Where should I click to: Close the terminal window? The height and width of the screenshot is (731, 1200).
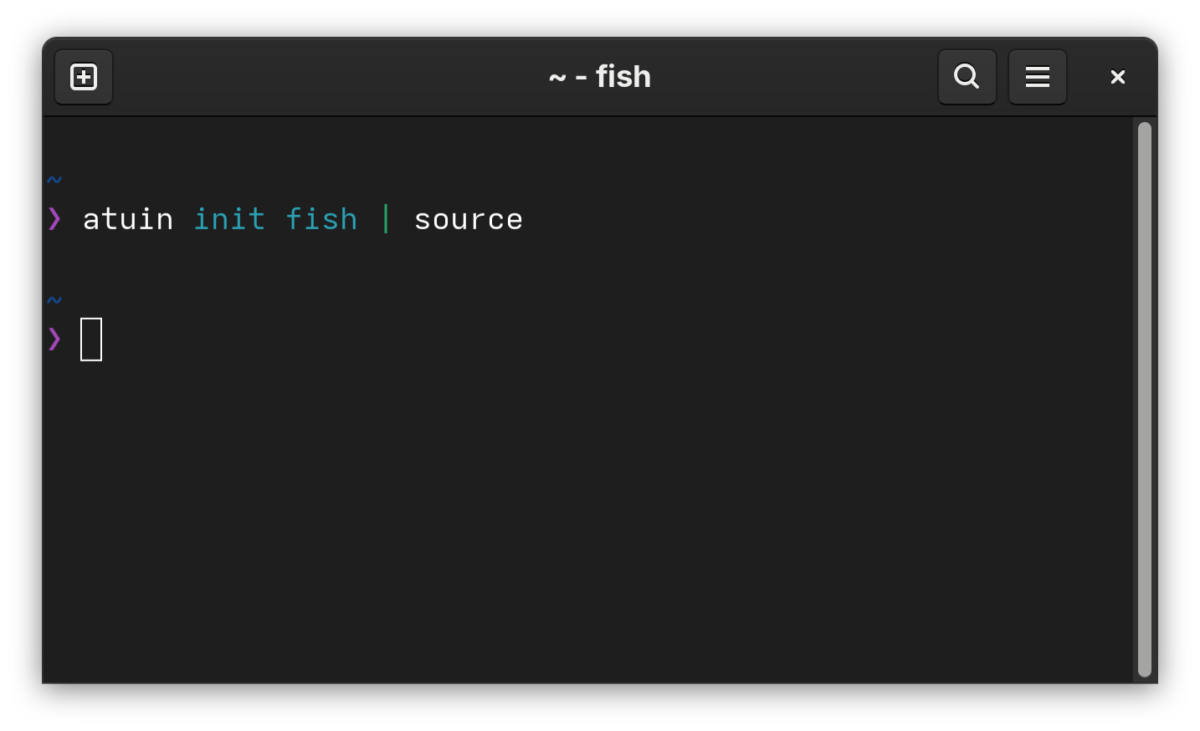click(1118, 77)
